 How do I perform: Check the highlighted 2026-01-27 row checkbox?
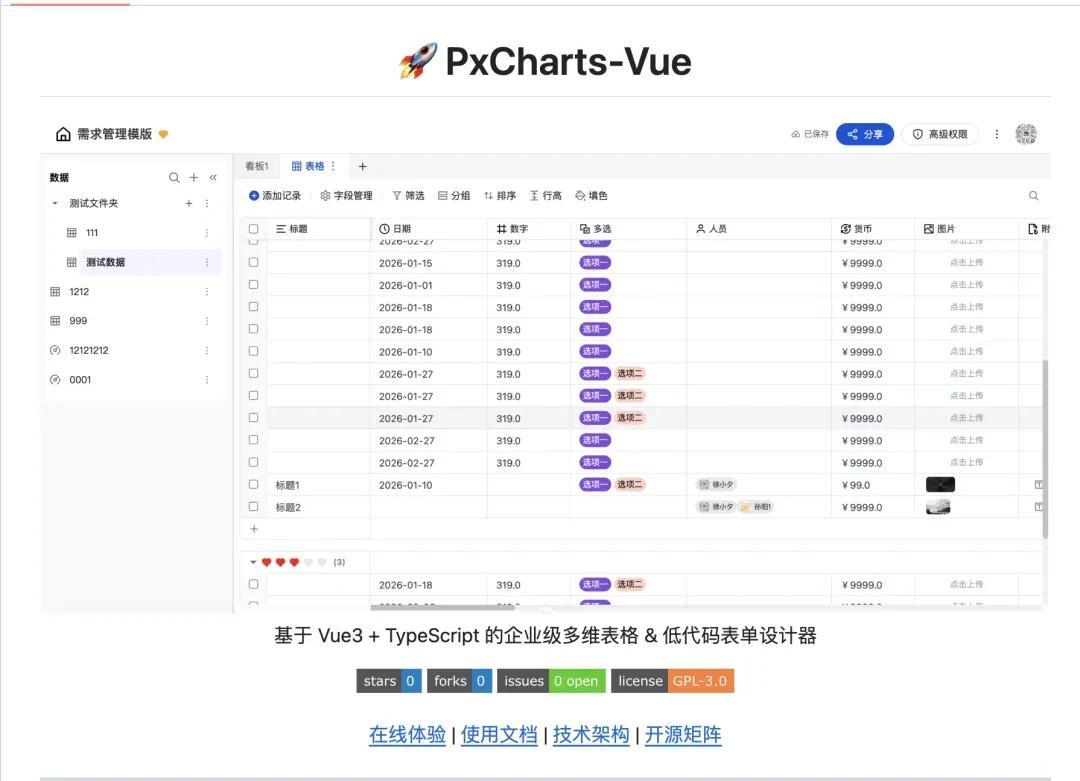click(x=253, y=418)
